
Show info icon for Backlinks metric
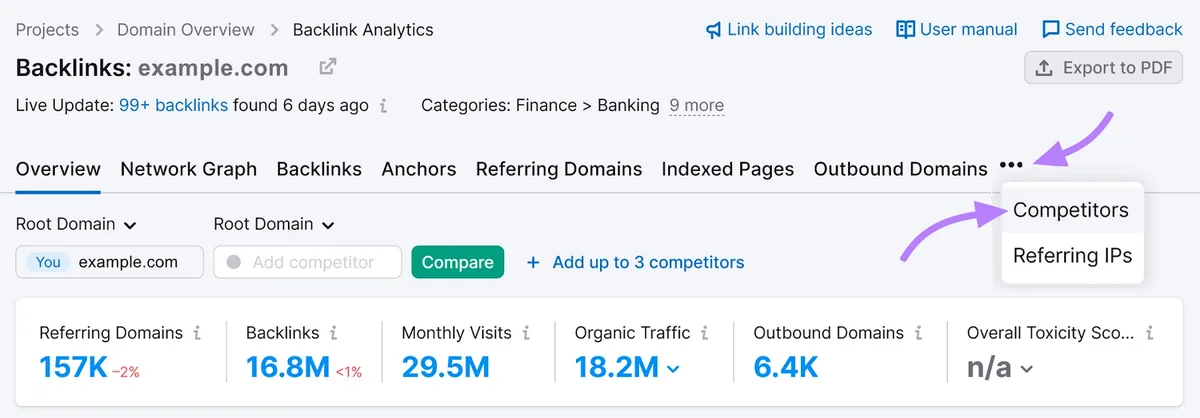[333, 333]
